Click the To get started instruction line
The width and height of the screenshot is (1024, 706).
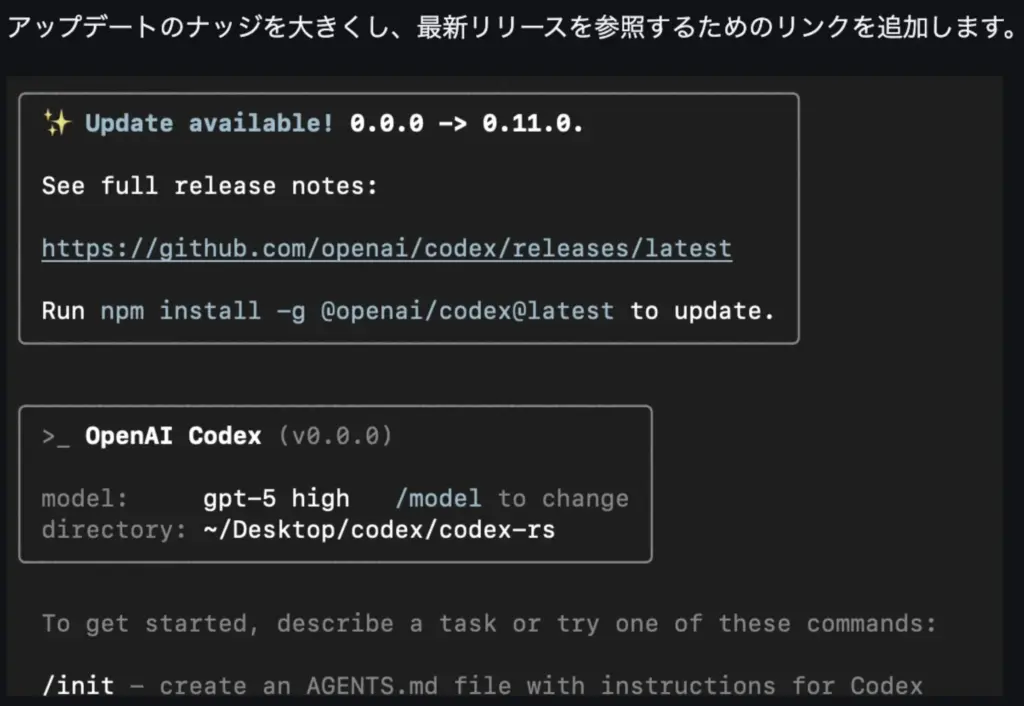[x=489, y=624]
